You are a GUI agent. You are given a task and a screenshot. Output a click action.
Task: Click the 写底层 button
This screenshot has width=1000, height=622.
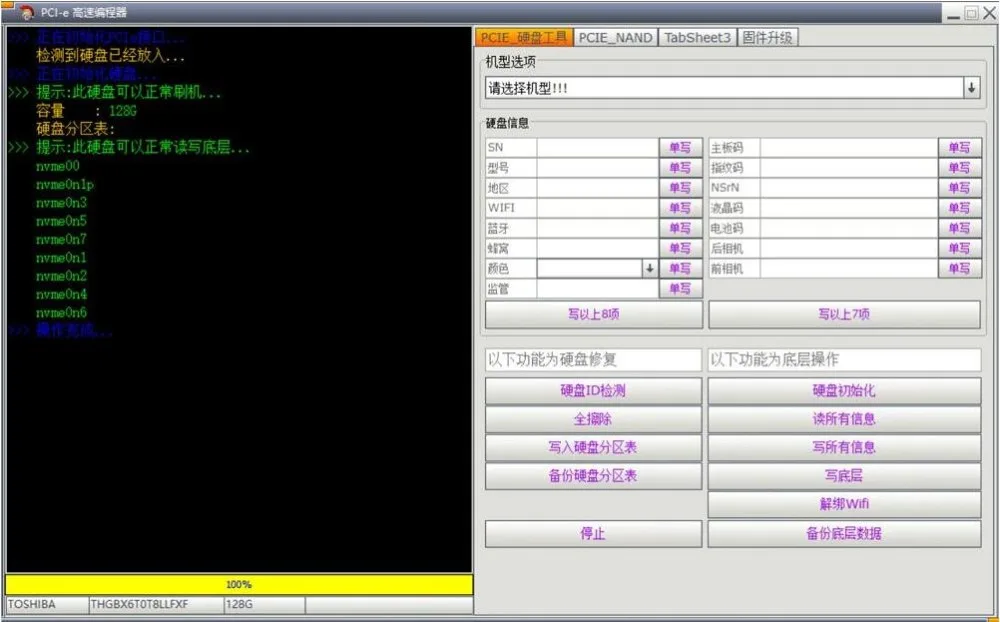pyautogui.click(x=844, y=476)
